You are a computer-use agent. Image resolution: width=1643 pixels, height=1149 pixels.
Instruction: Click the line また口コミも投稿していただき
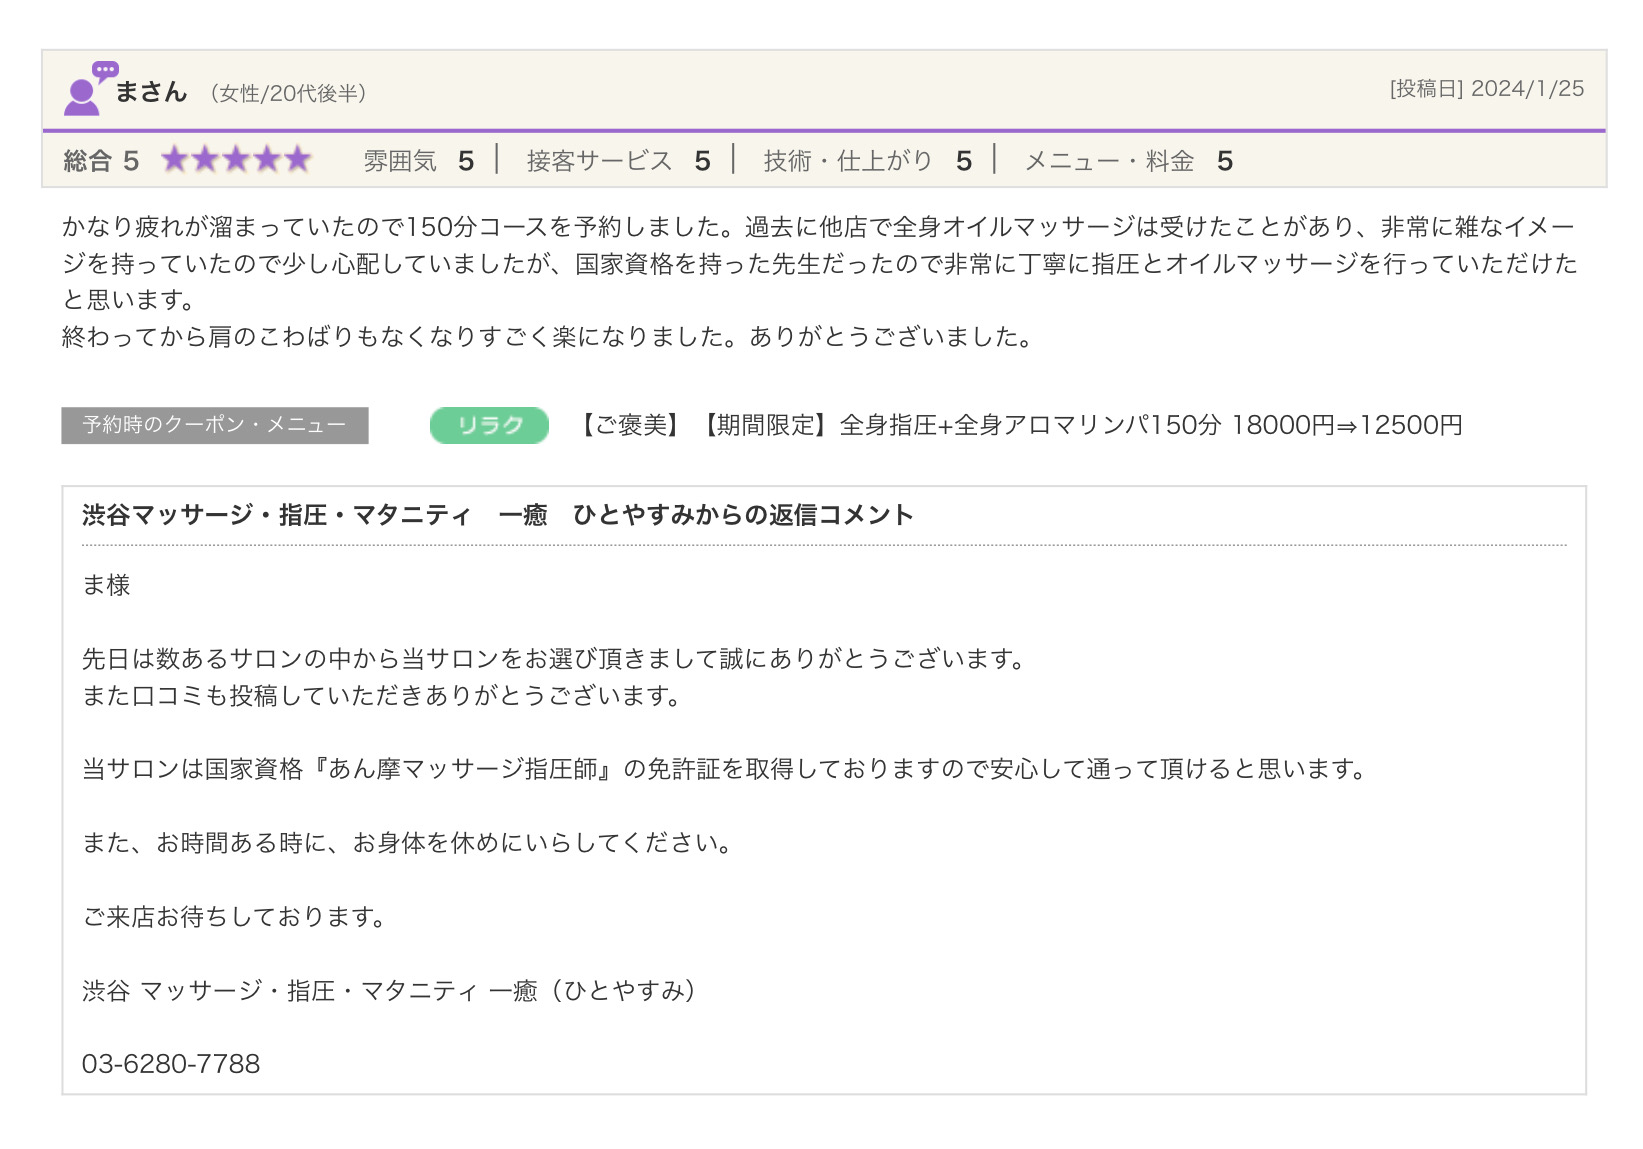[383, 695]
